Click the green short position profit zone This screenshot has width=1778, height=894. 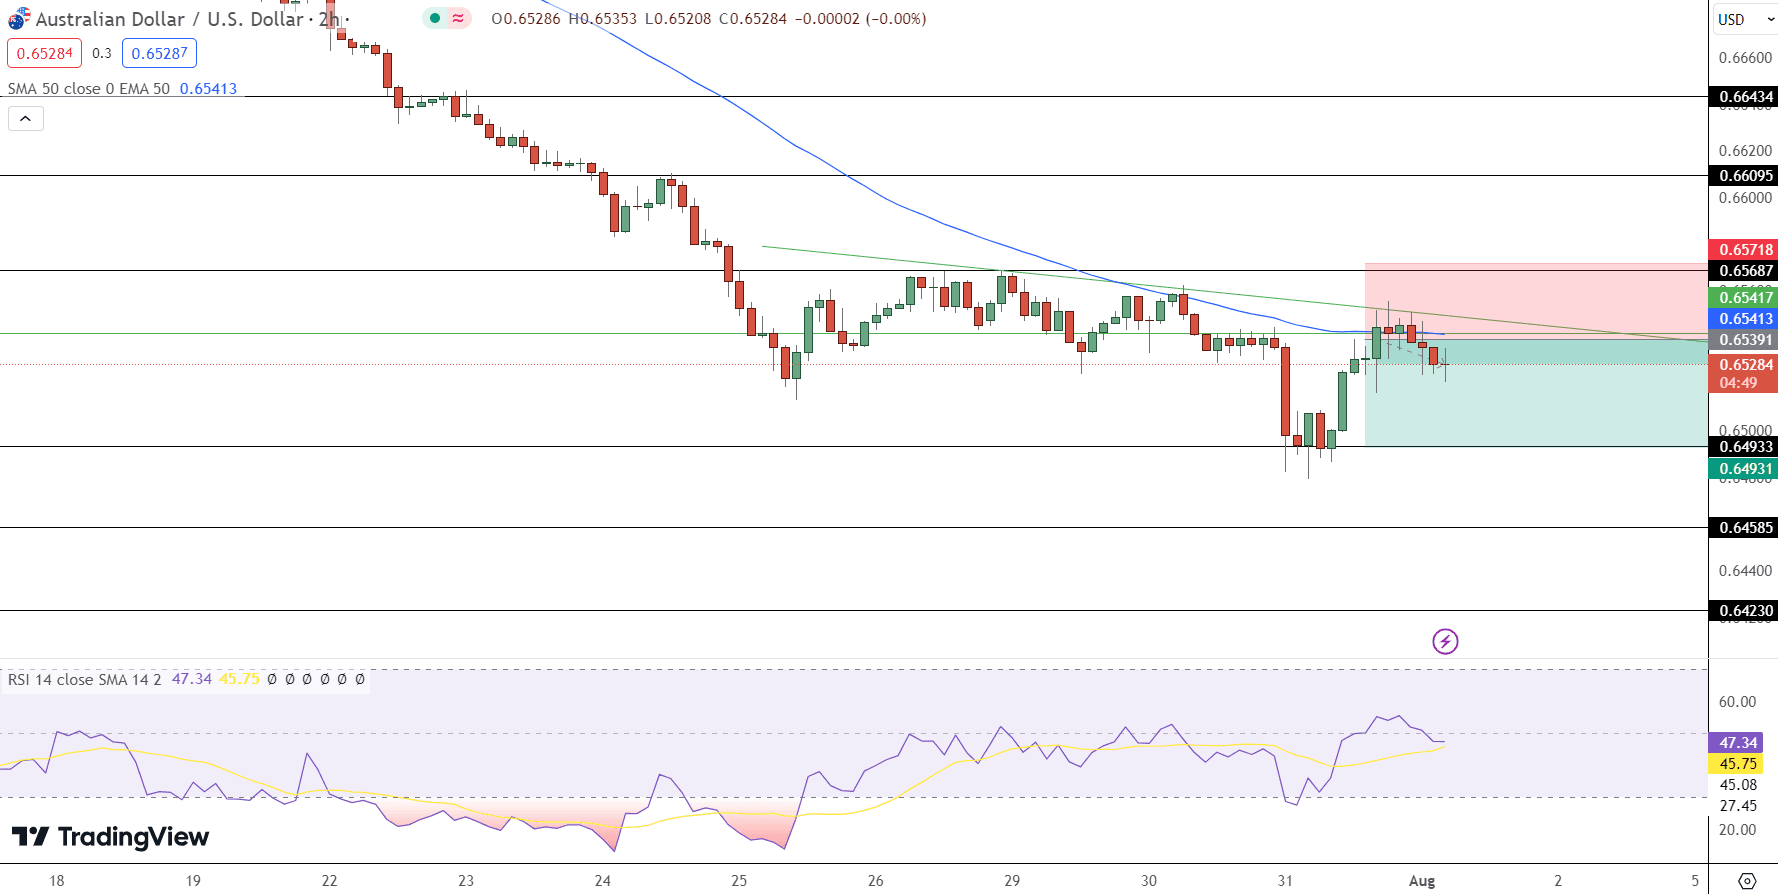(x=1536, y=393)
